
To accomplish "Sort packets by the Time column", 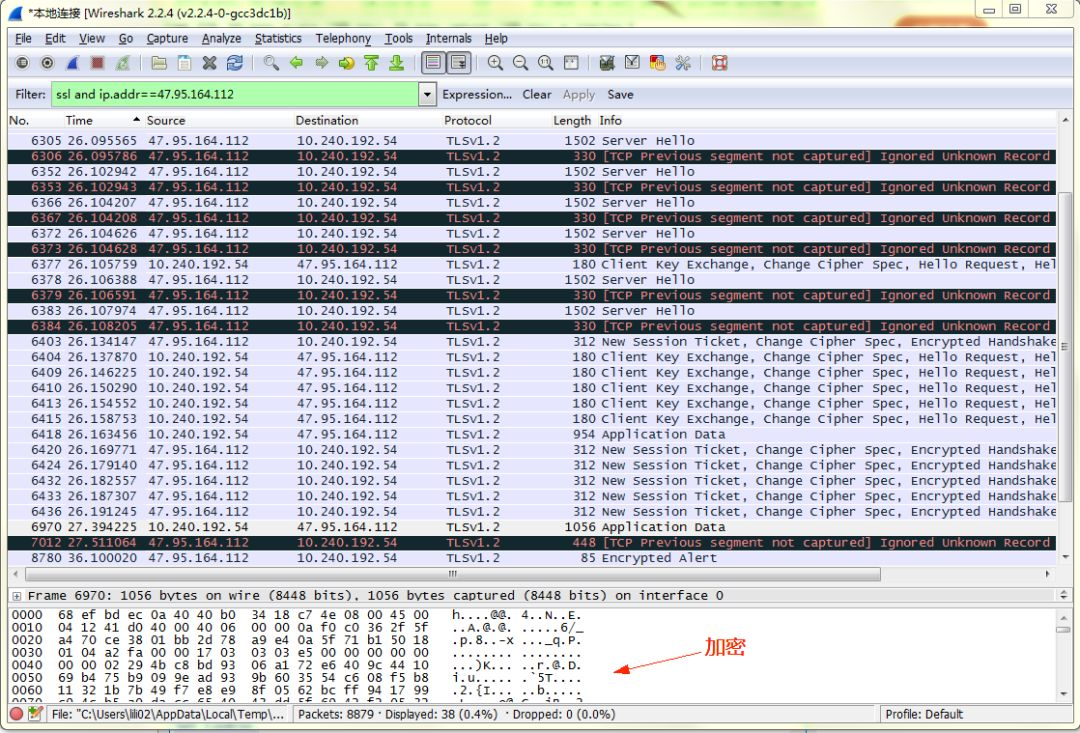I will [x=79, y=120].
